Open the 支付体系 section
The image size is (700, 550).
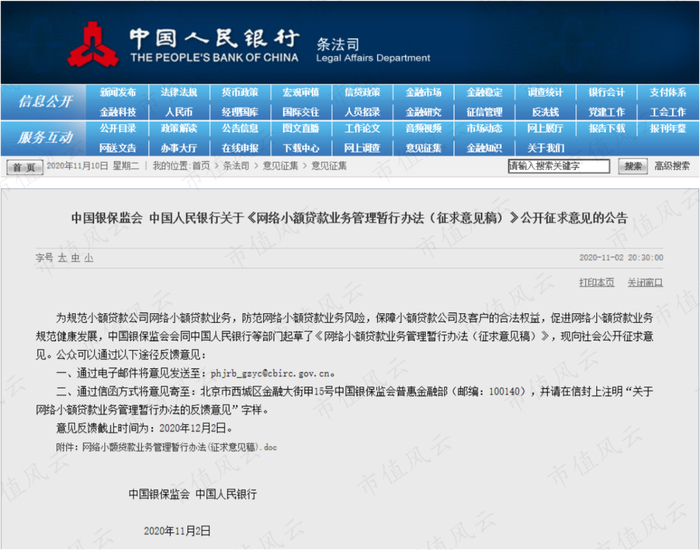pos(668,92)
